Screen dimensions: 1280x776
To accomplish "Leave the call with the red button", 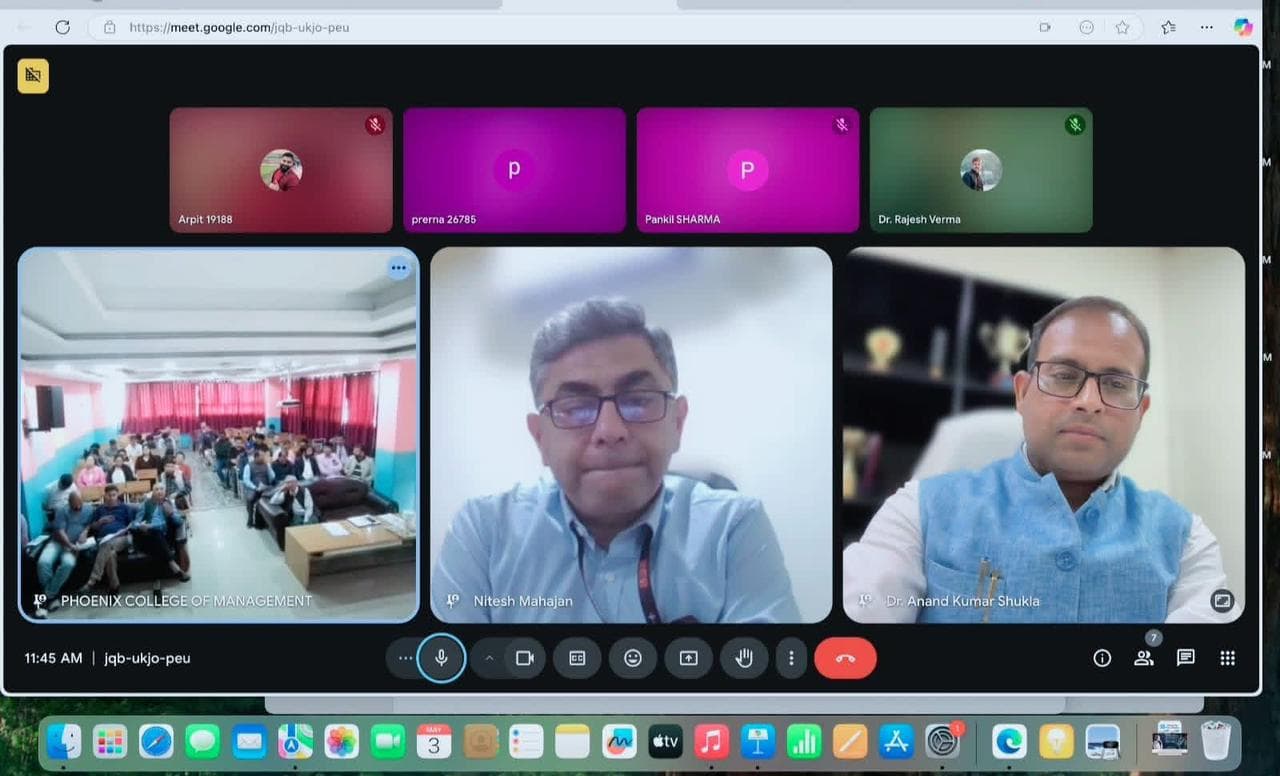I will pyautogui.click(x=845, y=658).
